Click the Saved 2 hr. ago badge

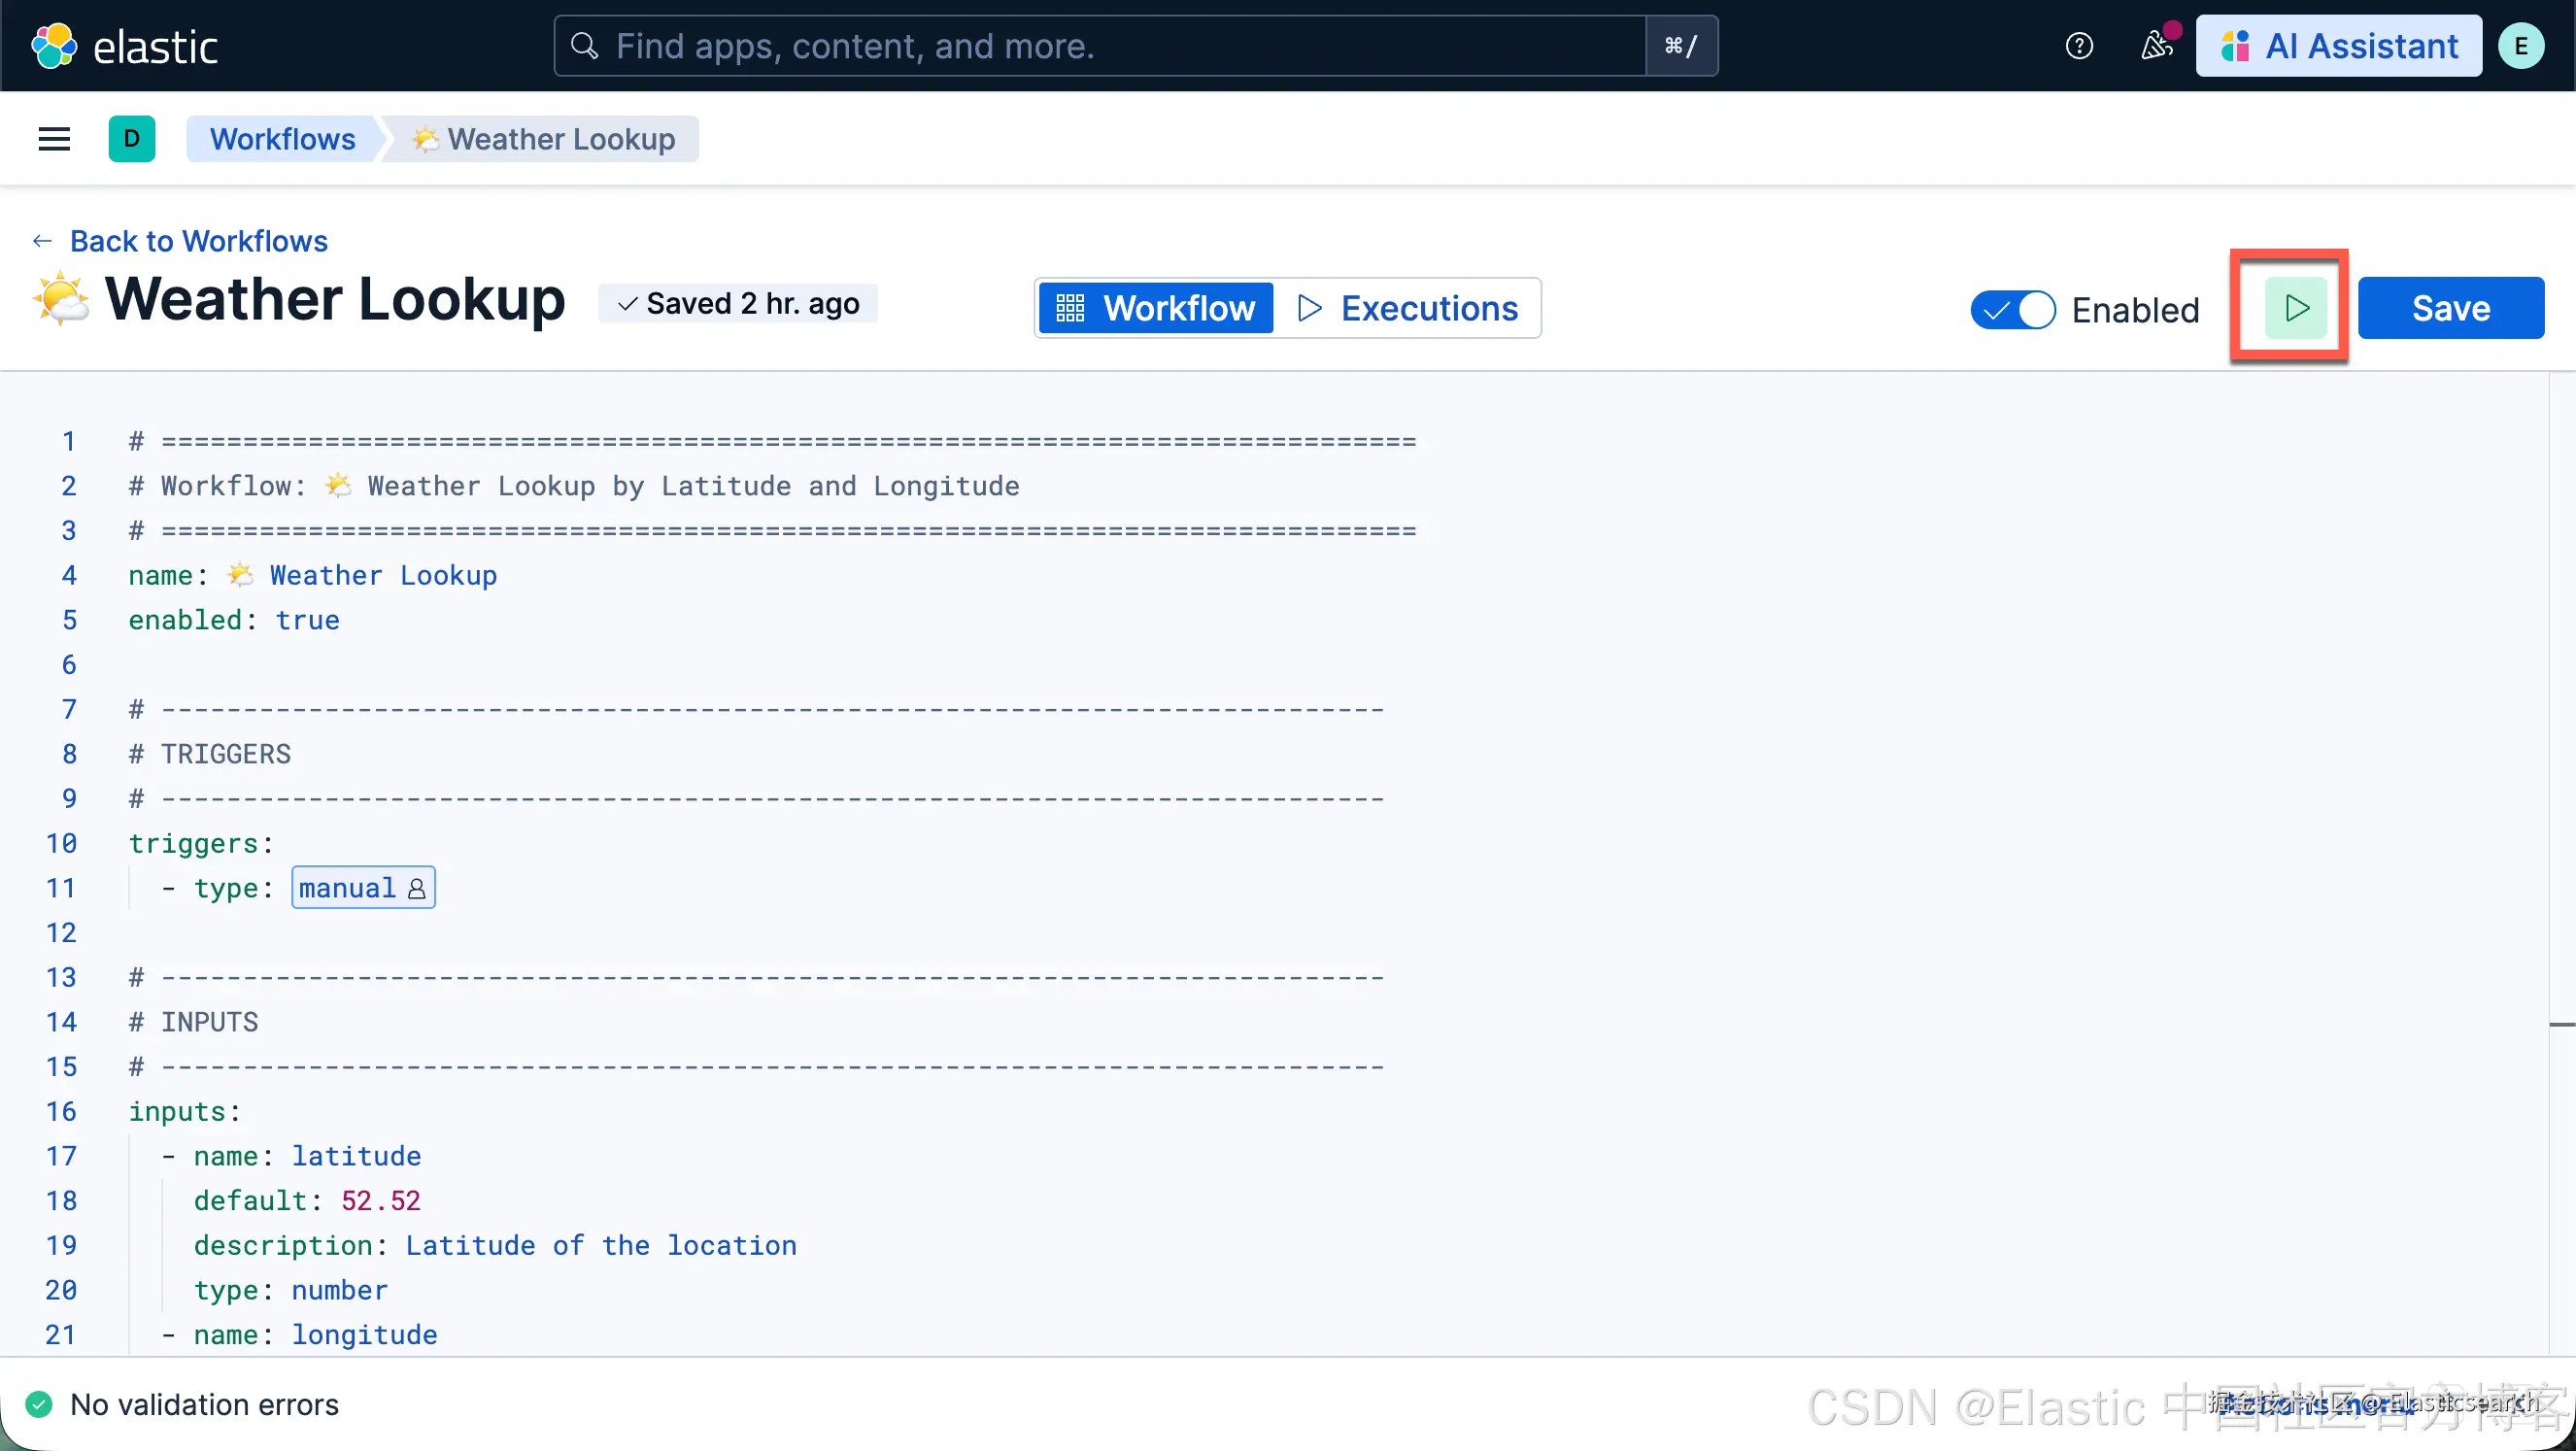(738, 304)
